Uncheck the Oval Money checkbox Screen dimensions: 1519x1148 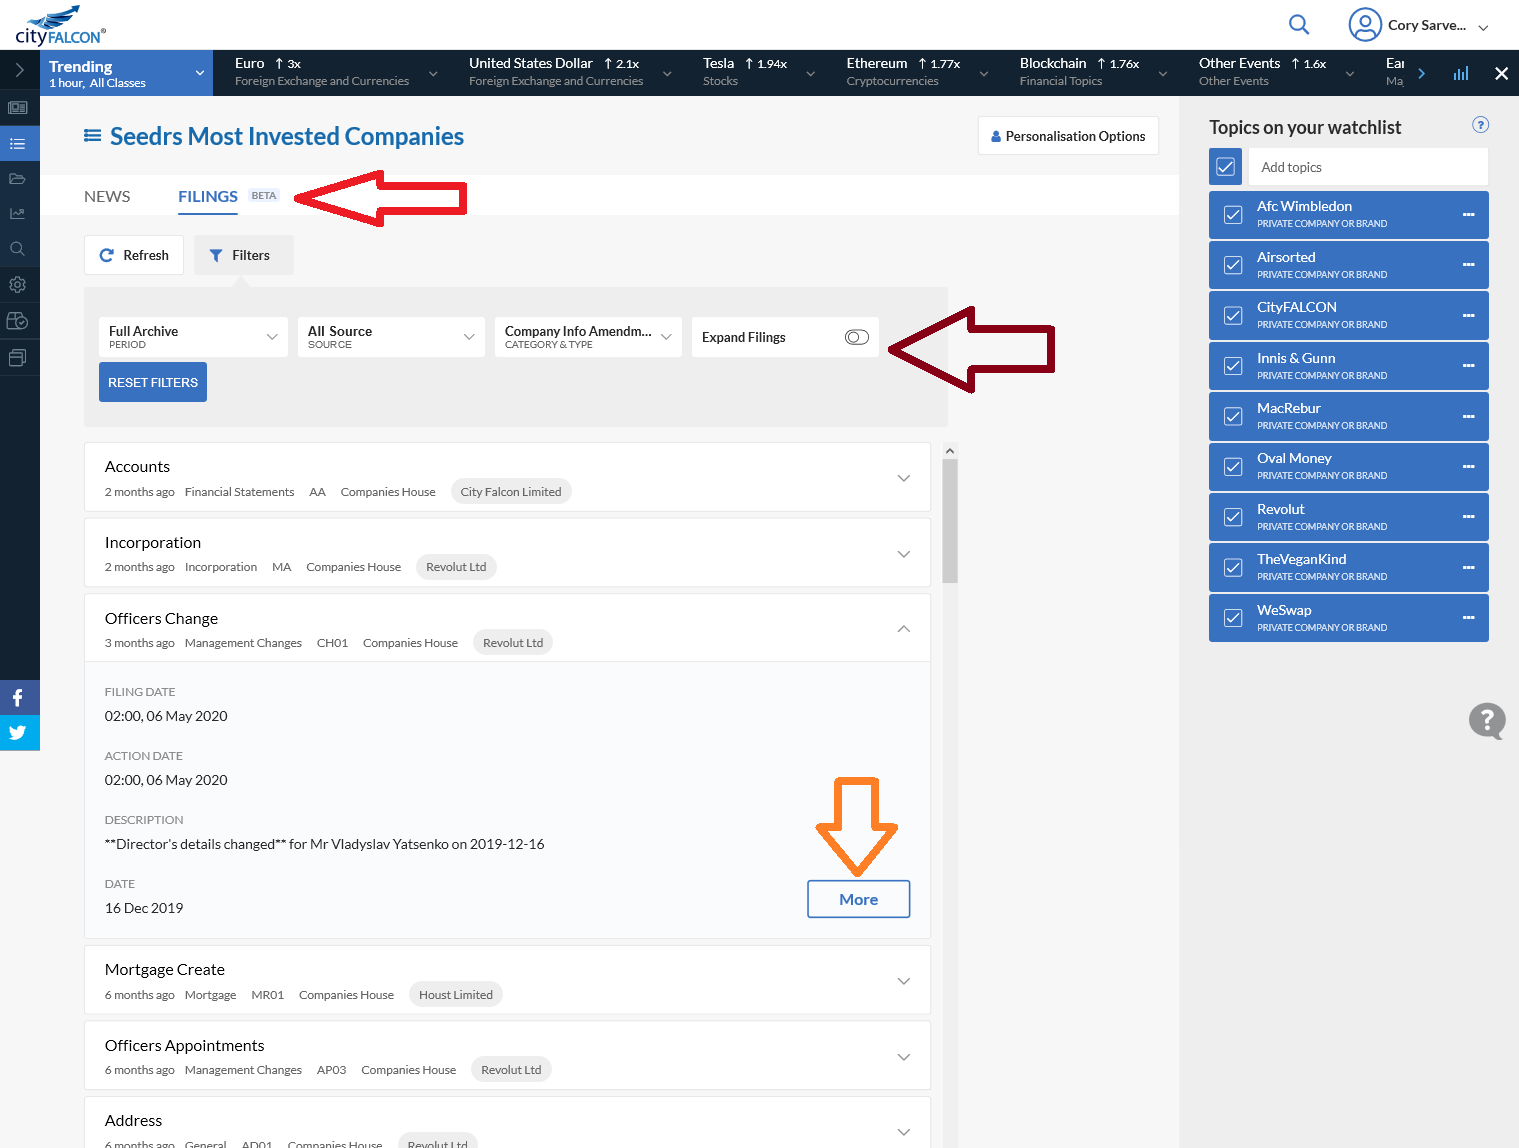[1233, 467]
